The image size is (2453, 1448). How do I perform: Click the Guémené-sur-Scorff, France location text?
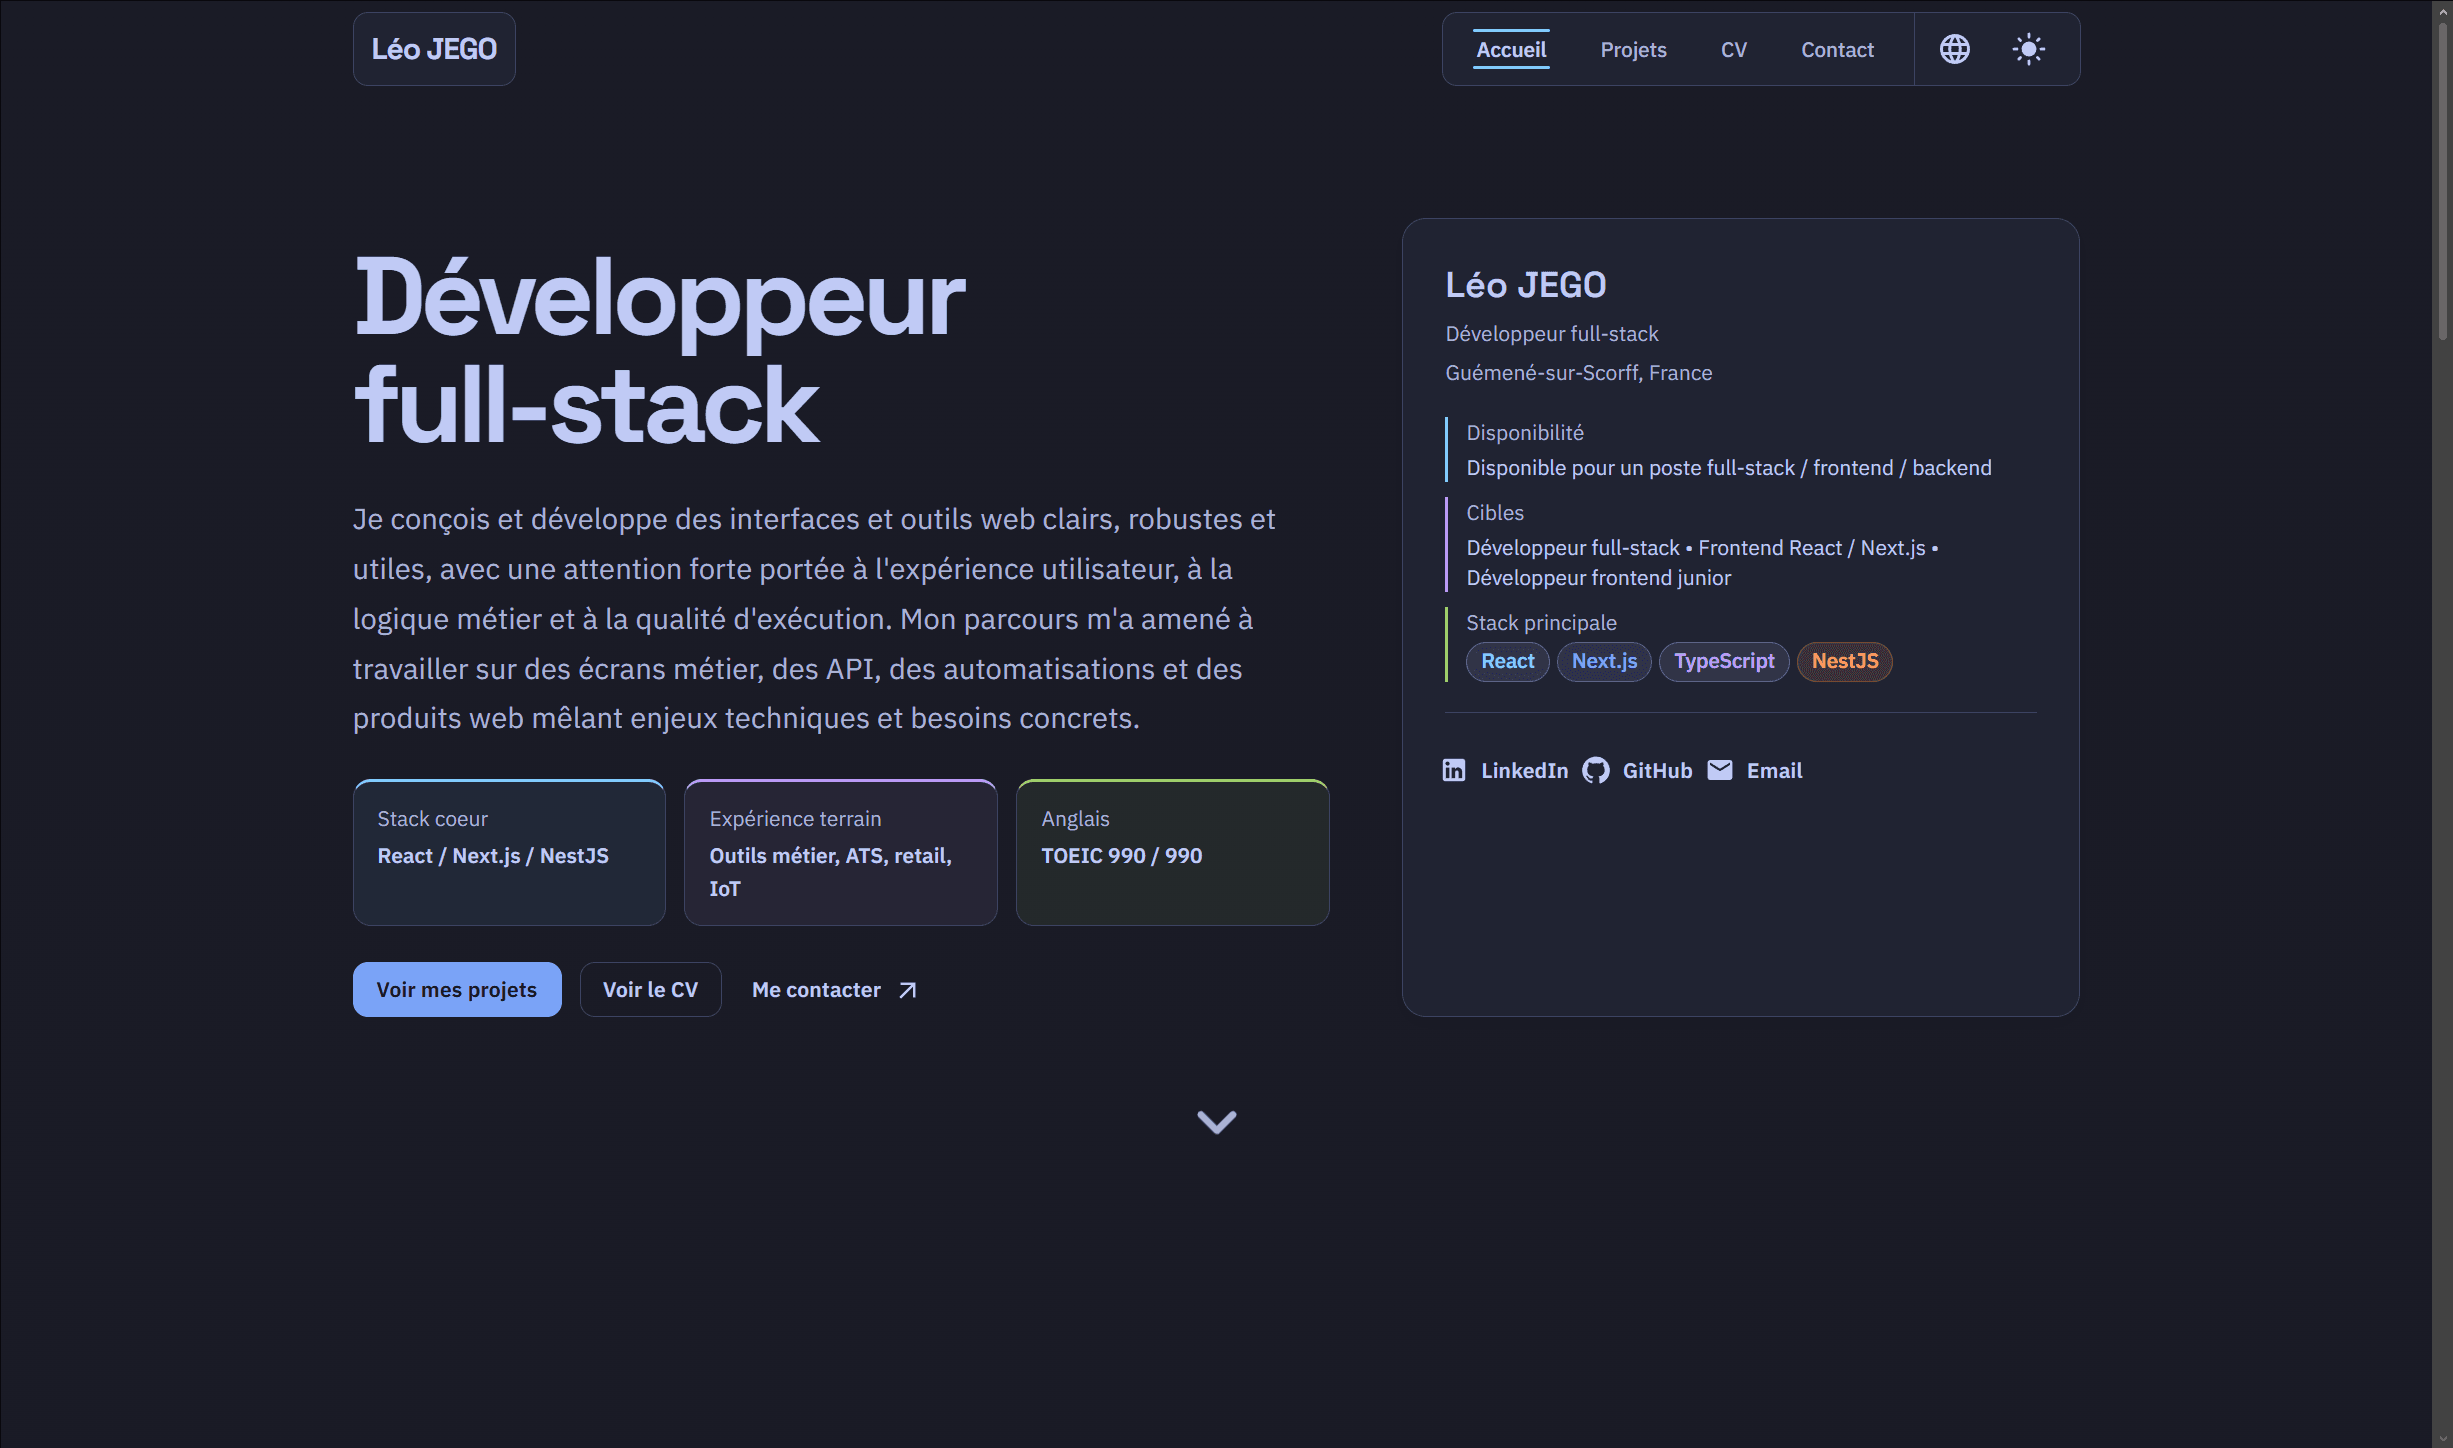click(1578, 373)
